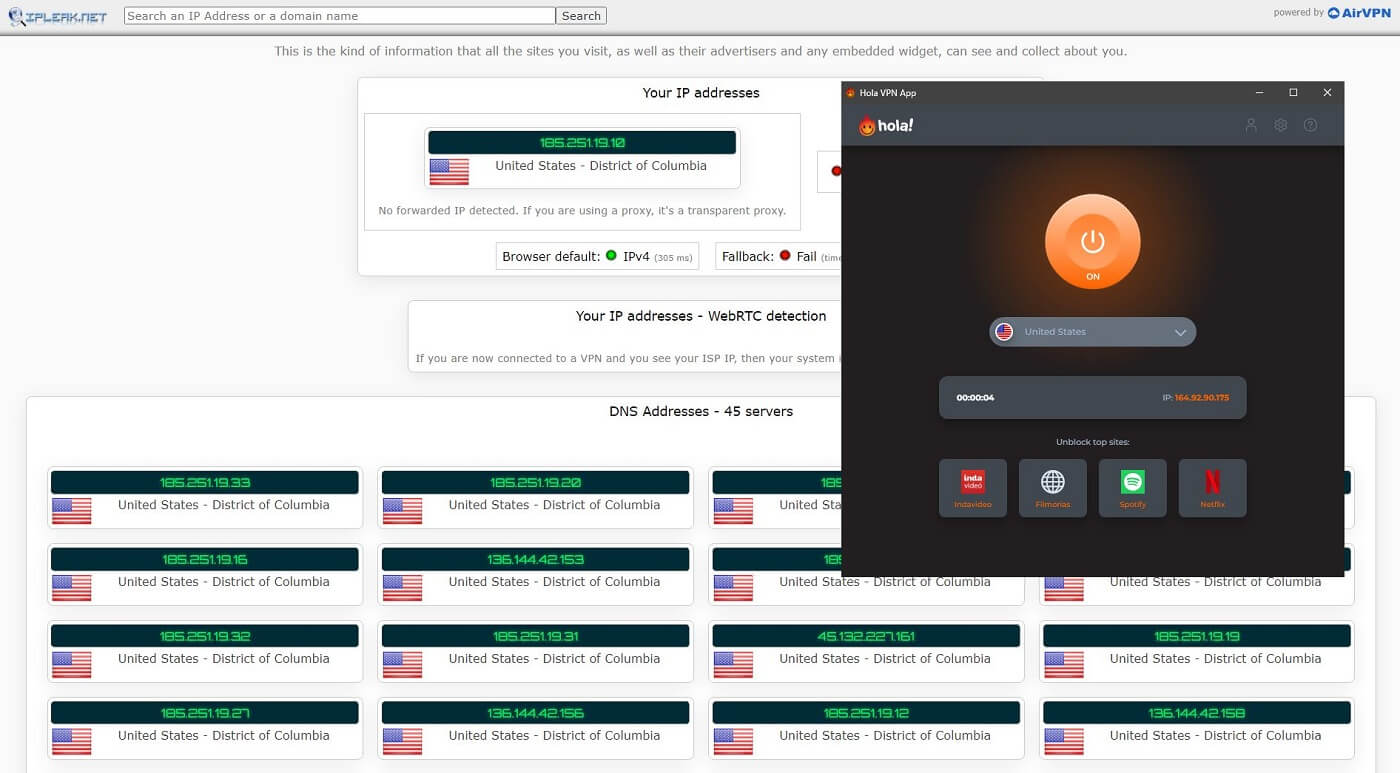Click the flag beside DNS 185.251.19.33
1400x773 pixels.
71,511
